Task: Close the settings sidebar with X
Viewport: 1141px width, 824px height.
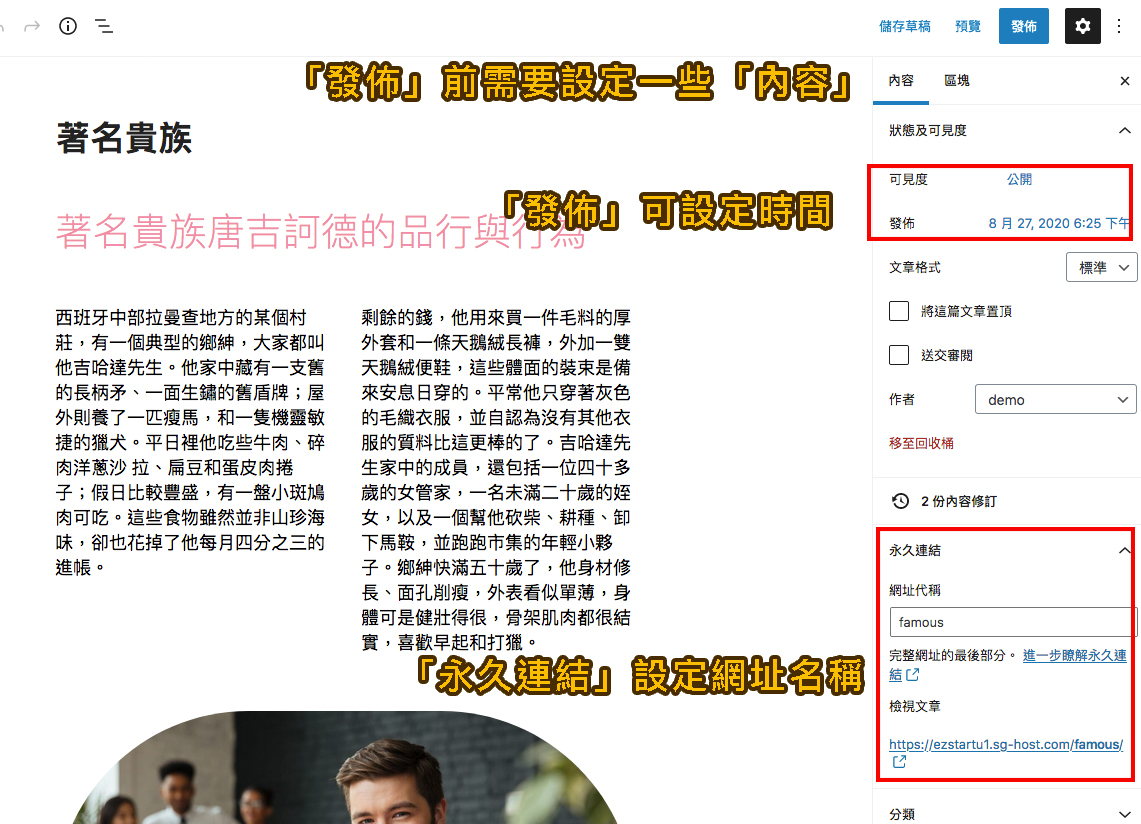Action: [x=1124, y=81]
